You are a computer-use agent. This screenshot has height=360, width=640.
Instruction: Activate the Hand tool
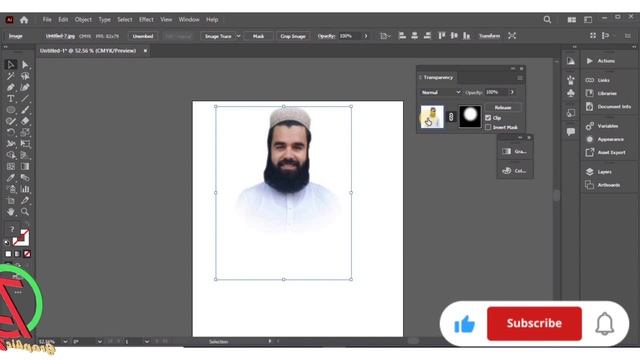click(x=11, y=212)
